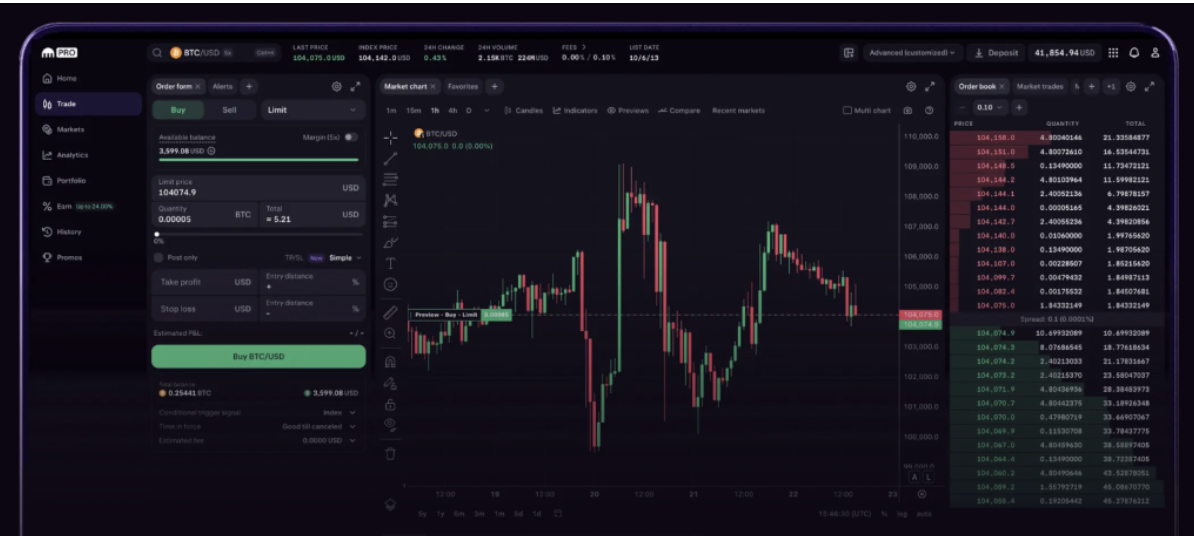Expand Conditional trigger signal Index dropdown

click(x=339, y=412)
